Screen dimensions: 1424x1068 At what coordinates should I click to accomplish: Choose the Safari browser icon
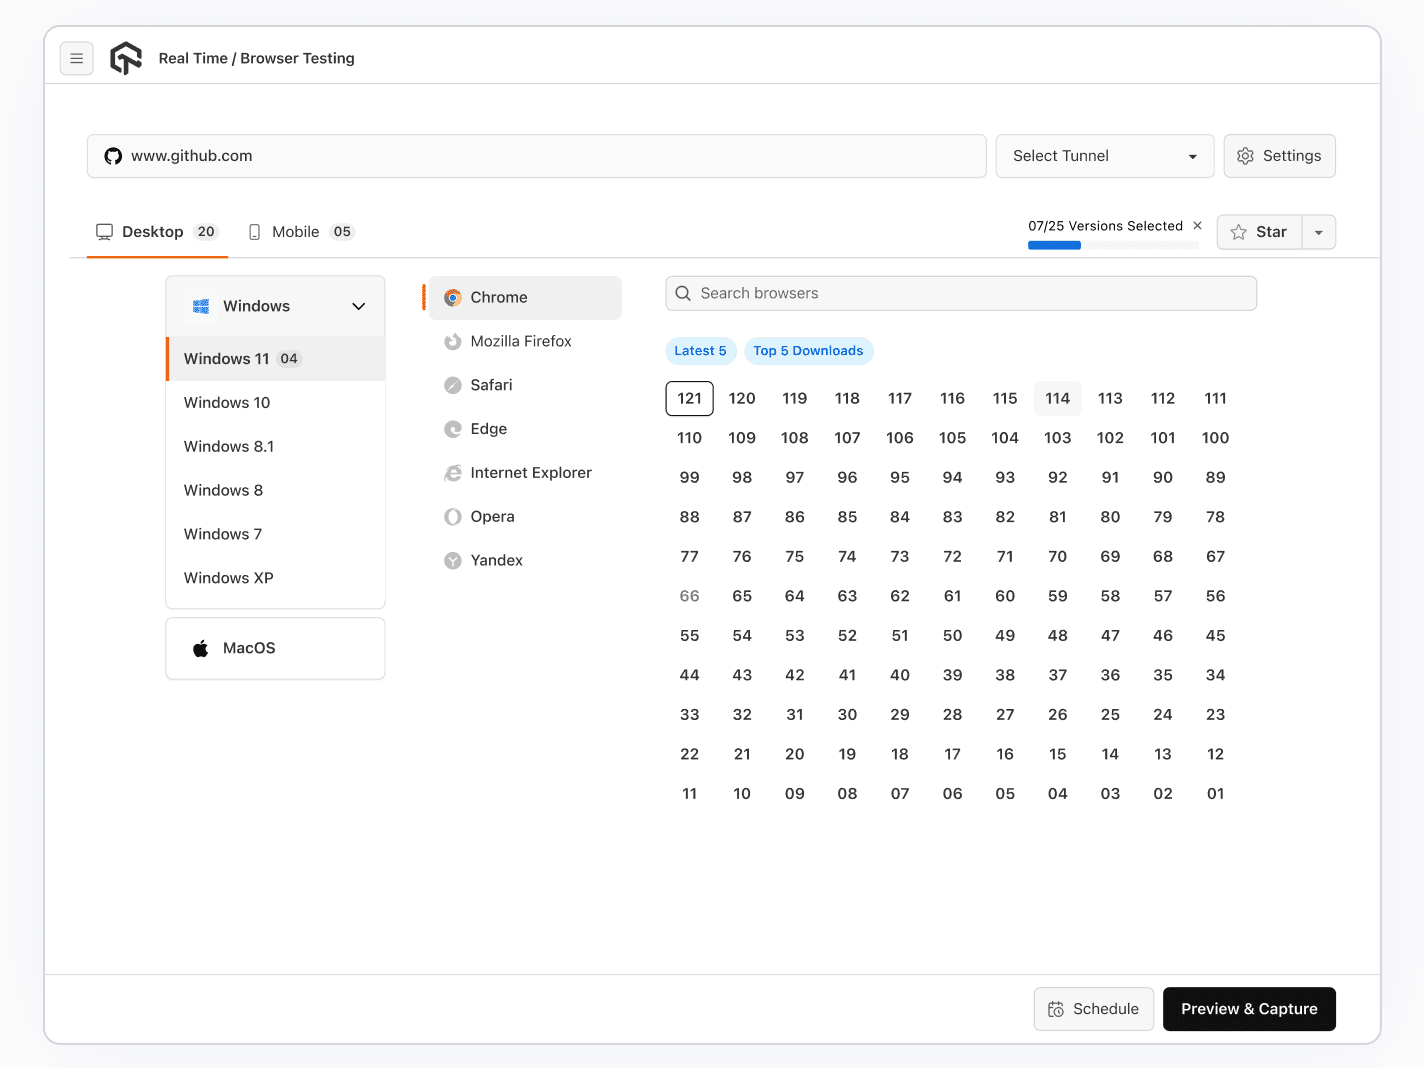(453, 385)
